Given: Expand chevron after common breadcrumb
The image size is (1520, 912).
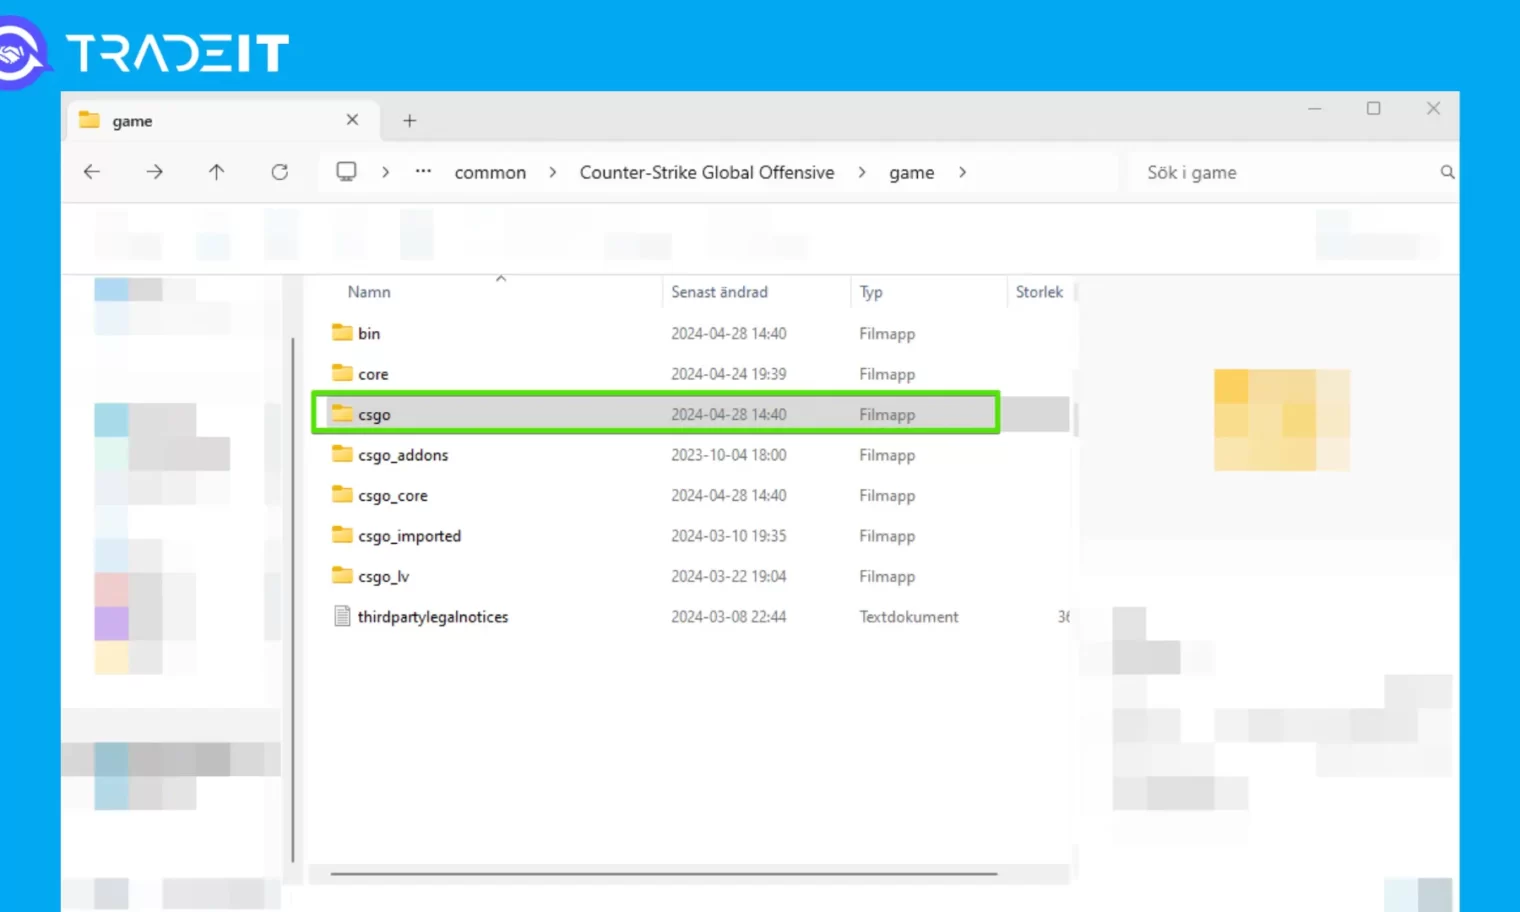Looking at the screenshot, I should point(552,172).
